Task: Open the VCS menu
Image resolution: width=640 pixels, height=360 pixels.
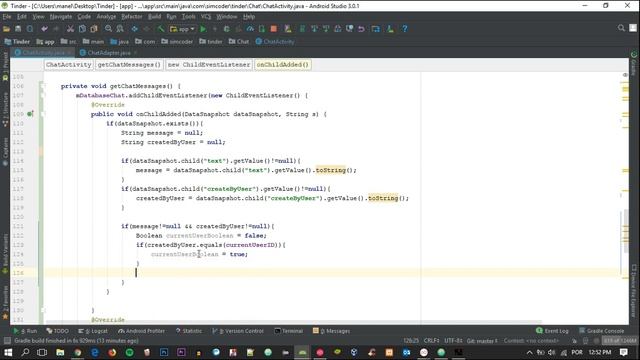Action: 206,17
